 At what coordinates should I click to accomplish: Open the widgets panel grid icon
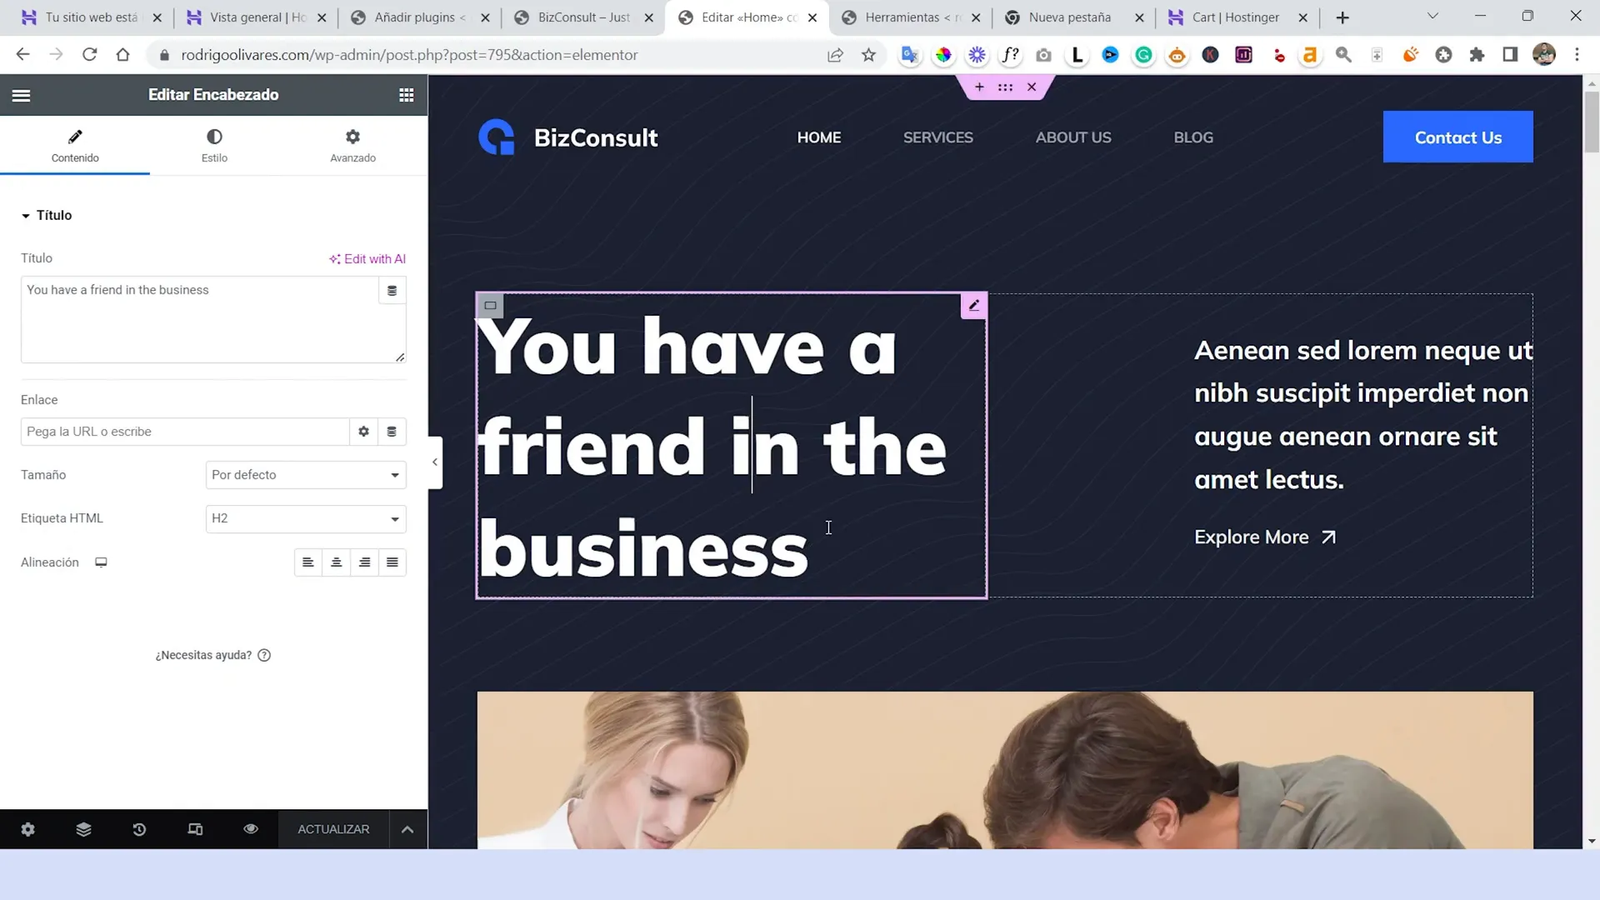point(406,94)
